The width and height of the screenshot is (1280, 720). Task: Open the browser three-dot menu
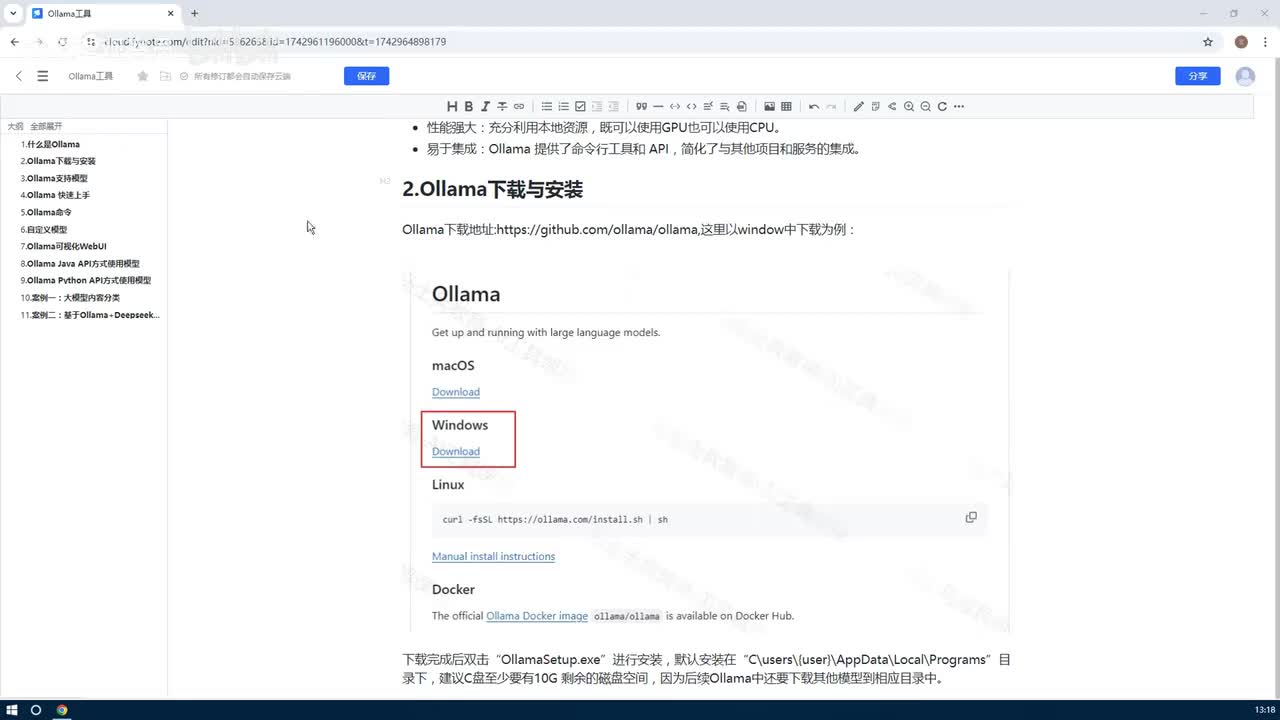pyautogui.click(x=1265, y=42)
